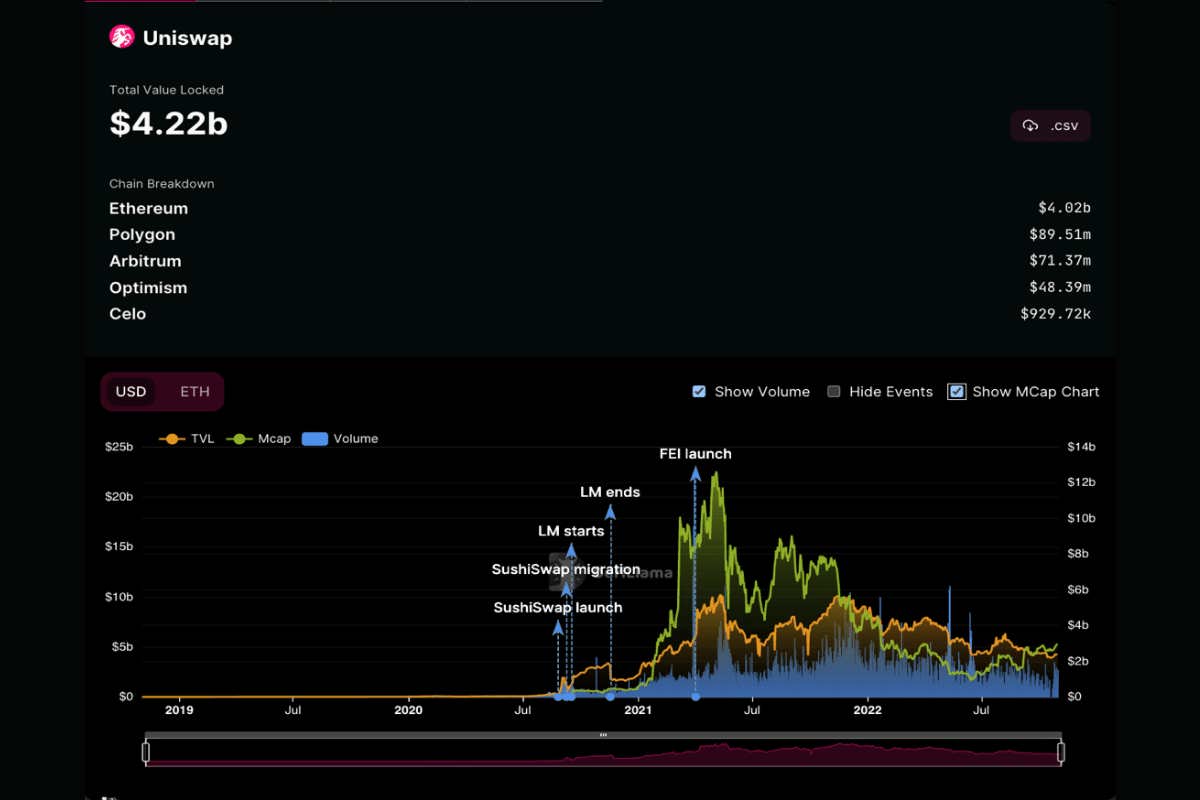Image resolution: width=1200 pixels, height=800 pixels.
Task: Select the Ethereum chain row name
Action: coord(148,208)
